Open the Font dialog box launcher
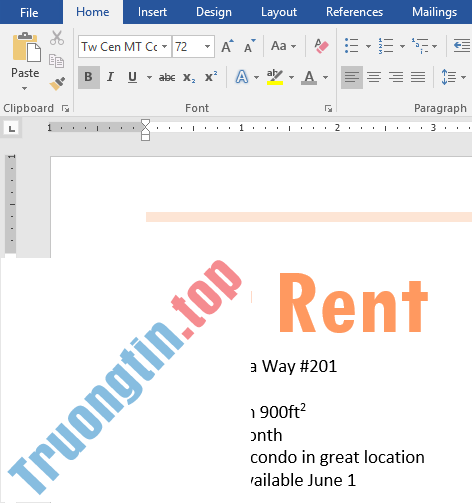Screen dimensions: 472x503 click(328, 108)
